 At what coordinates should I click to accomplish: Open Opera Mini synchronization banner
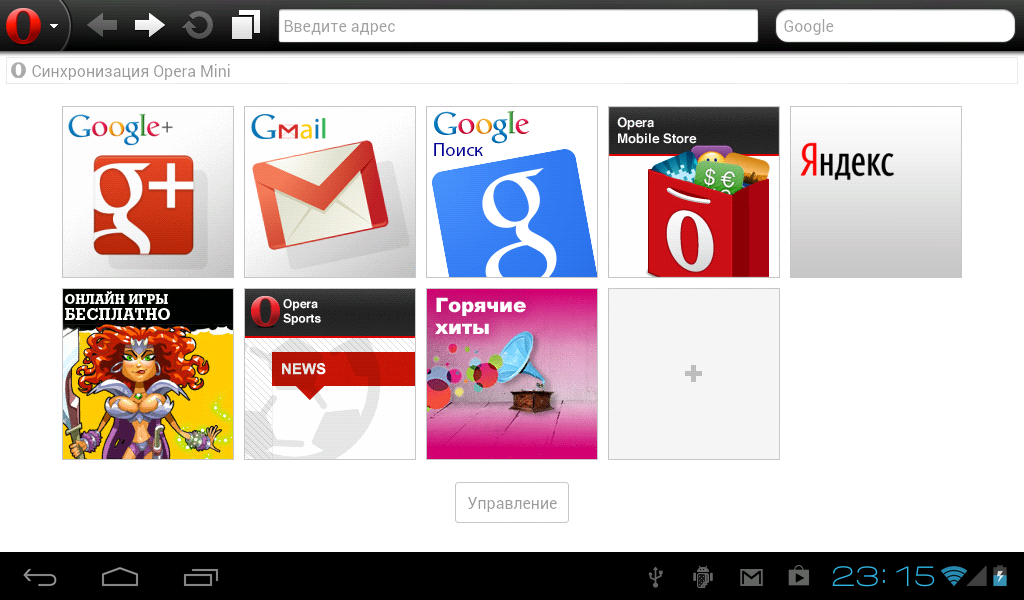tap(512, 71)
